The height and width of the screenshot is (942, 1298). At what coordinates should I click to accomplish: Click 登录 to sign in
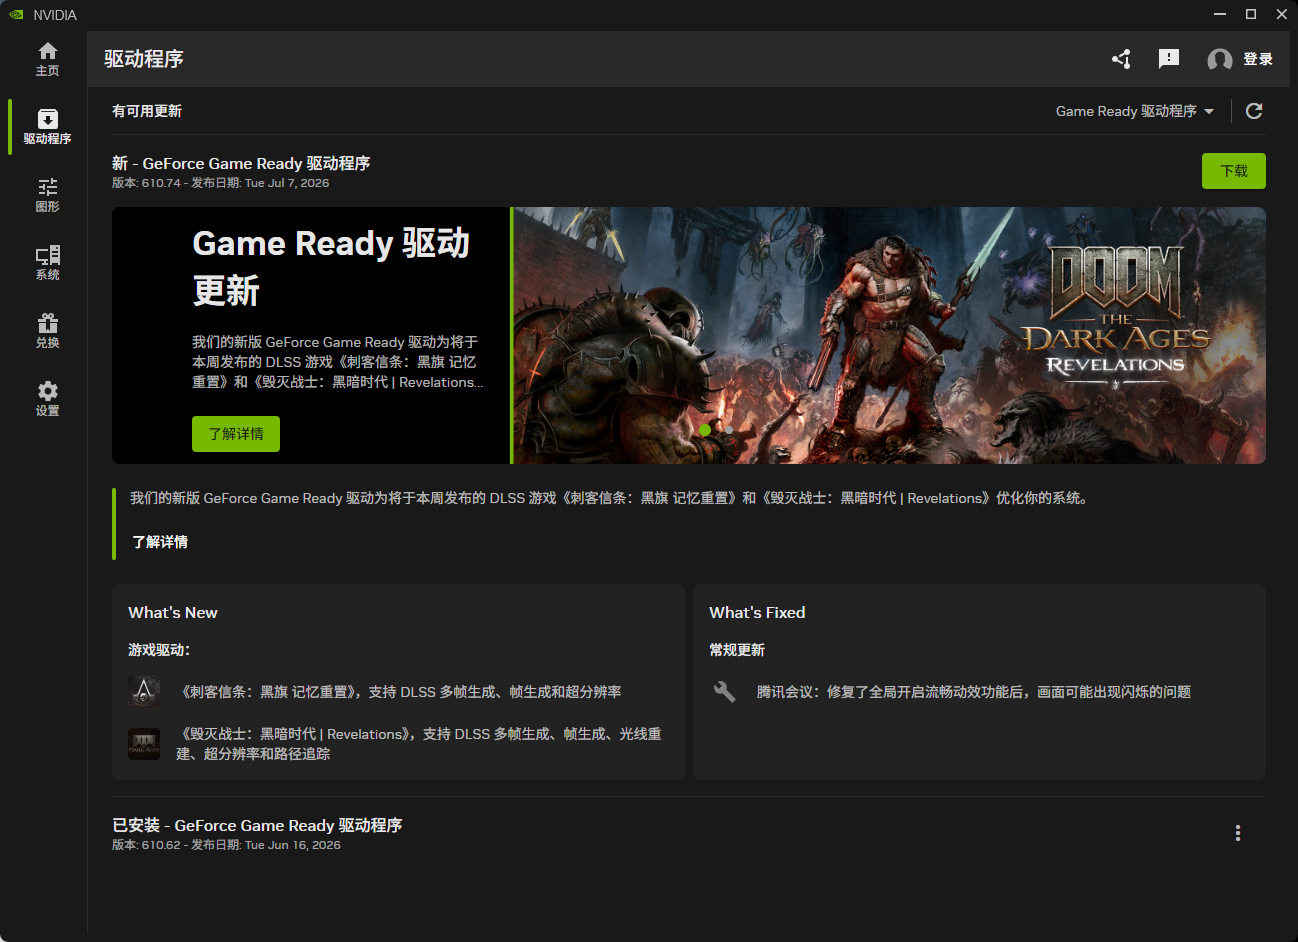point(1258,59)
